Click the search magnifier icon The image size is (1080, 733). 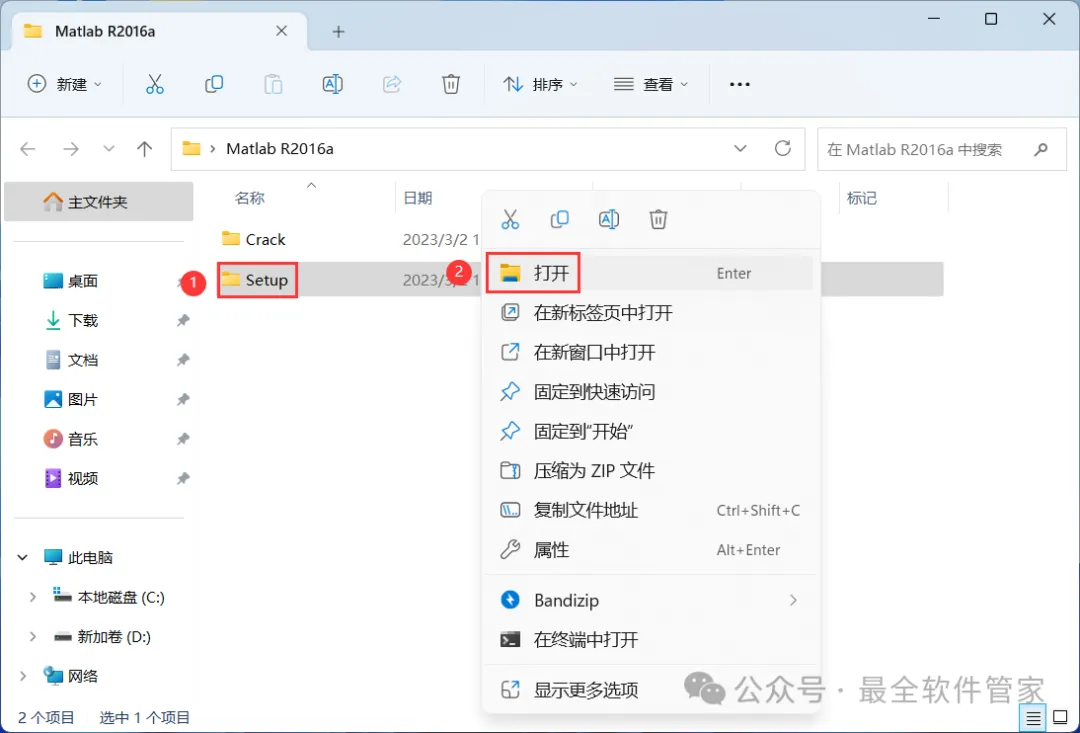1041,149
